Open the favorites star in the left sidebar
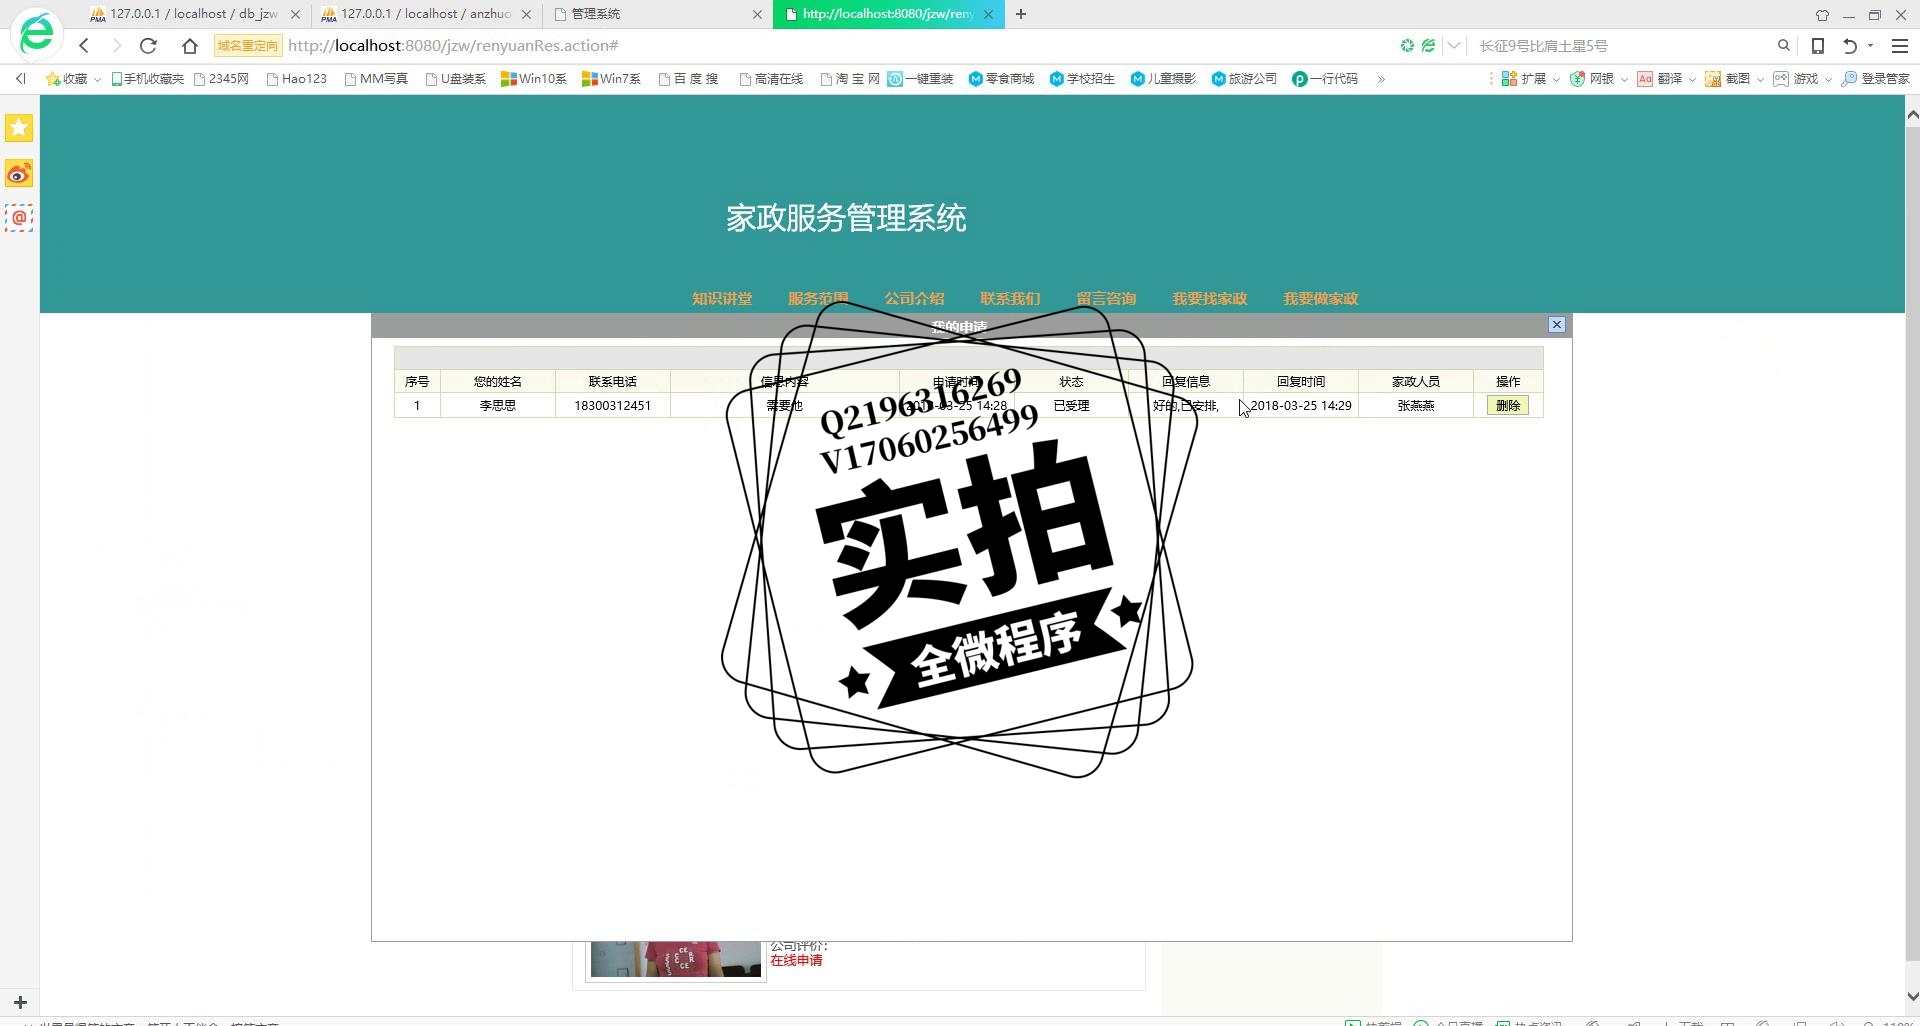Image resolution: width=1920 pixels, height=1026 pixels. click(x=19, y=128)
